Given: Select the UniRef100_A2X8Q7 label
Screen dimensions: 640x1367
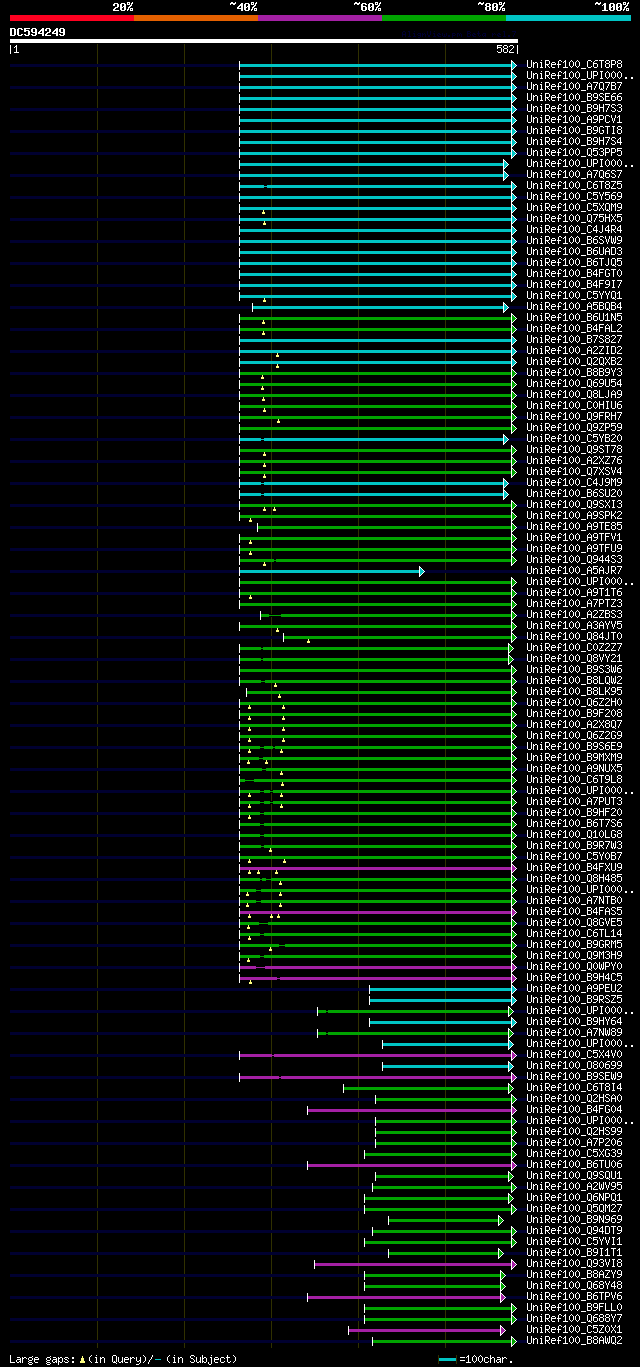Looking at the screenshot, I should [574, 724].
